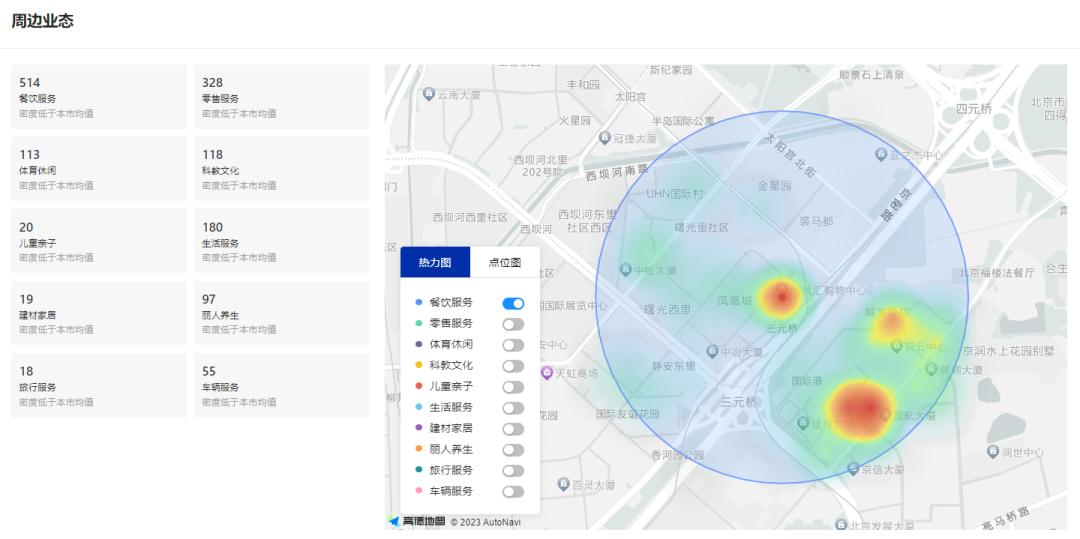Click the 国航大厦 map marker icon
The width and height of the screenshot is (1080, 539).
click(886, 414)
